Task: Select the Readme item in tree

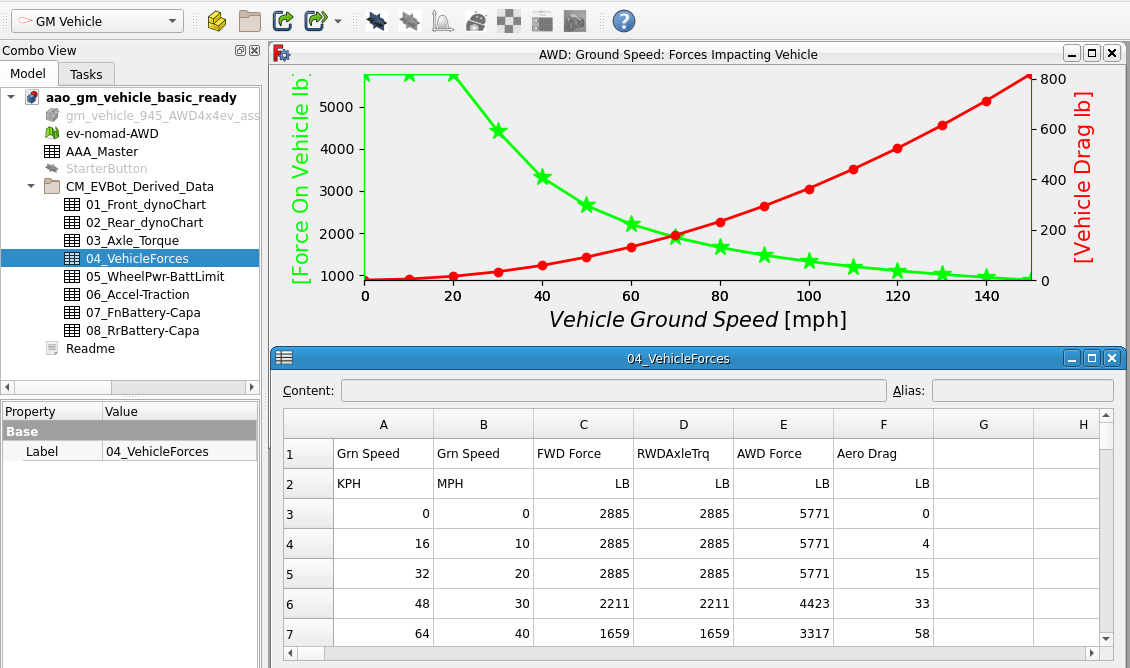Action: click(90, 348)
